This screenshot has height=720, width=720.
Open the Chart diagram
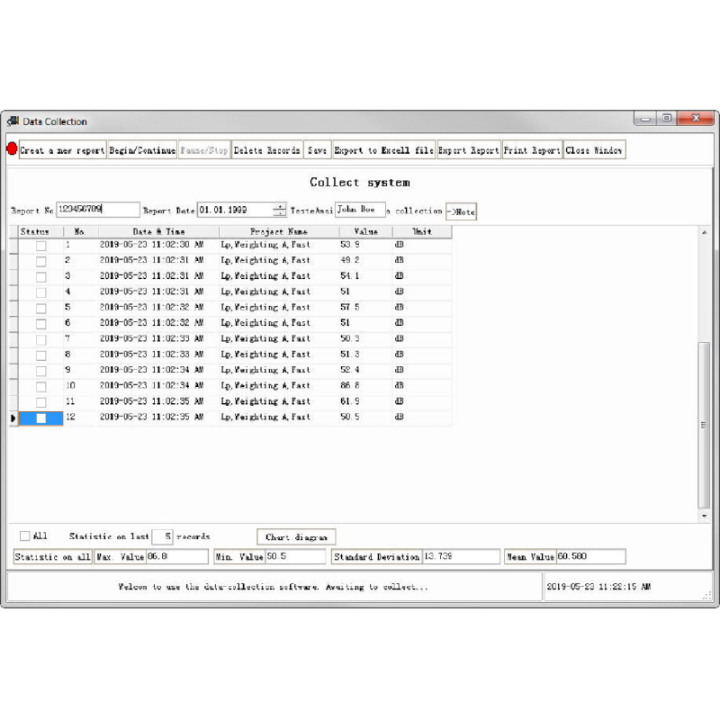click(296, 537)
